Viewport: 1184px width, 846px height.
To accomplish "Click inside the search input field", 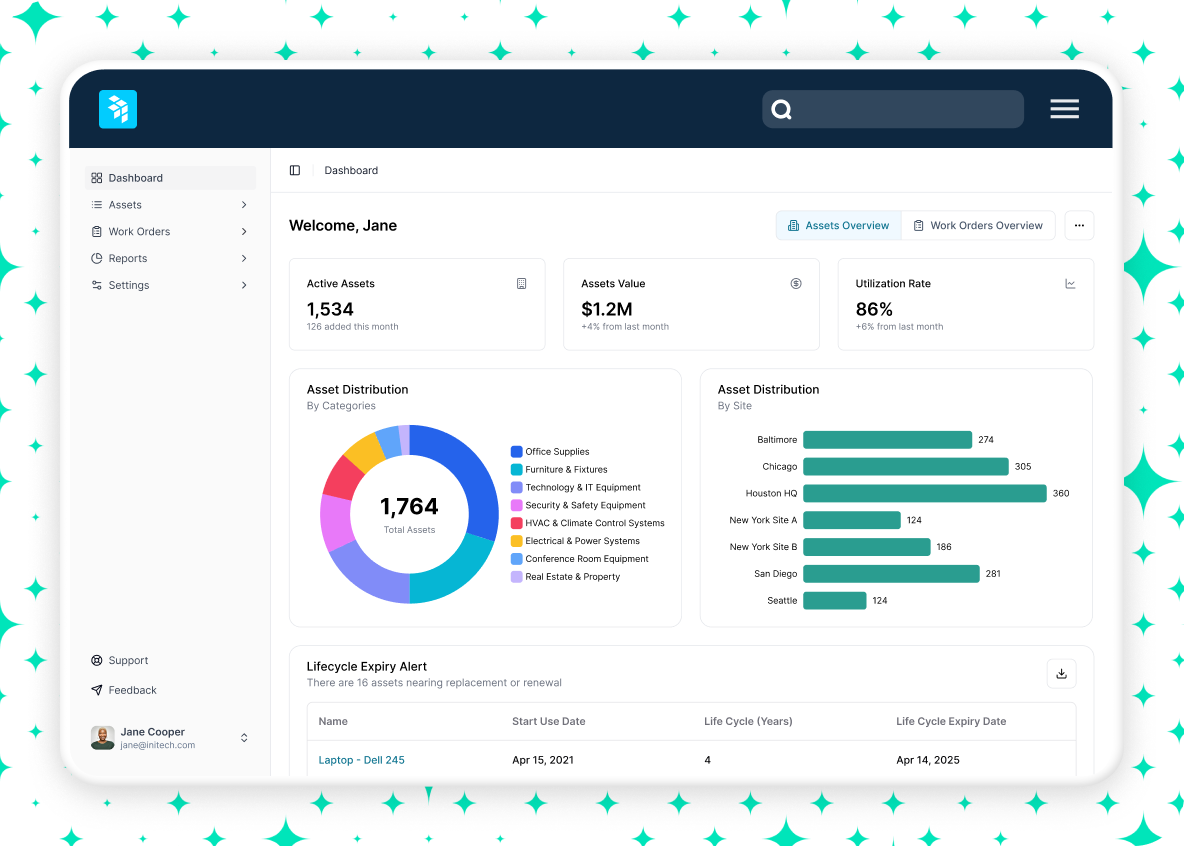I will [900, 109].
